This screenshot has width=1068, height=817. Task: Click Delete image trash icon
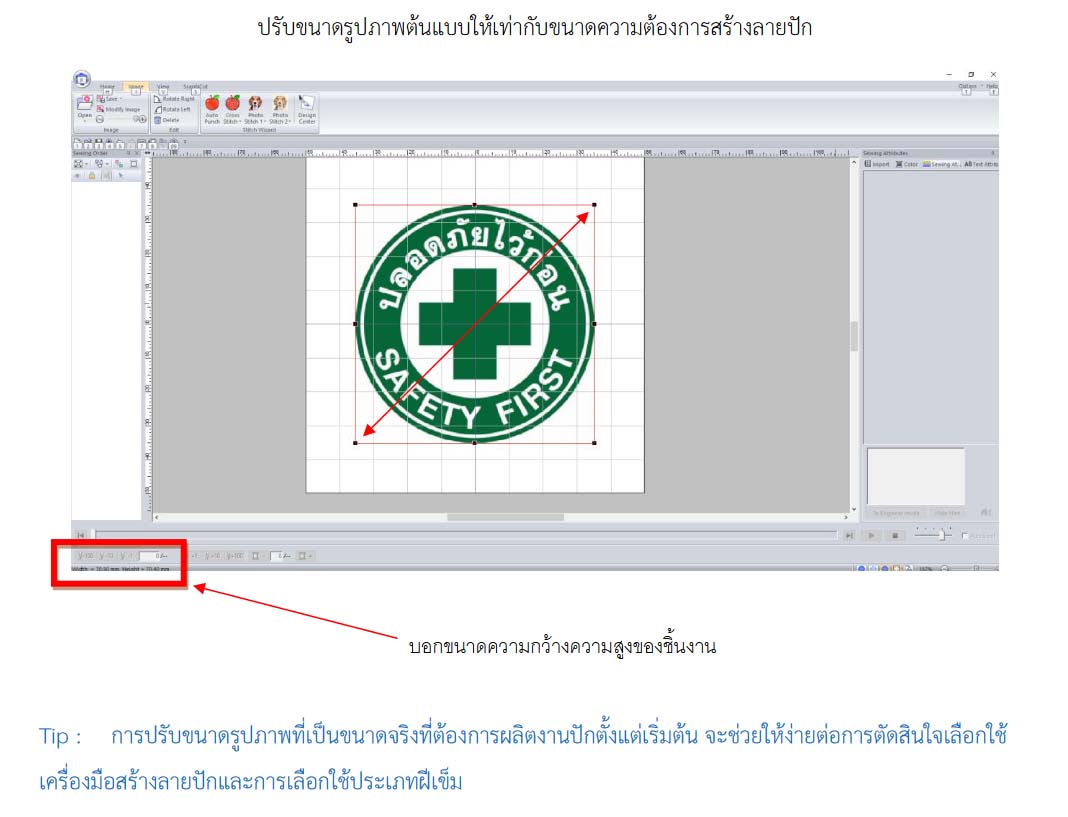(158, 120)
